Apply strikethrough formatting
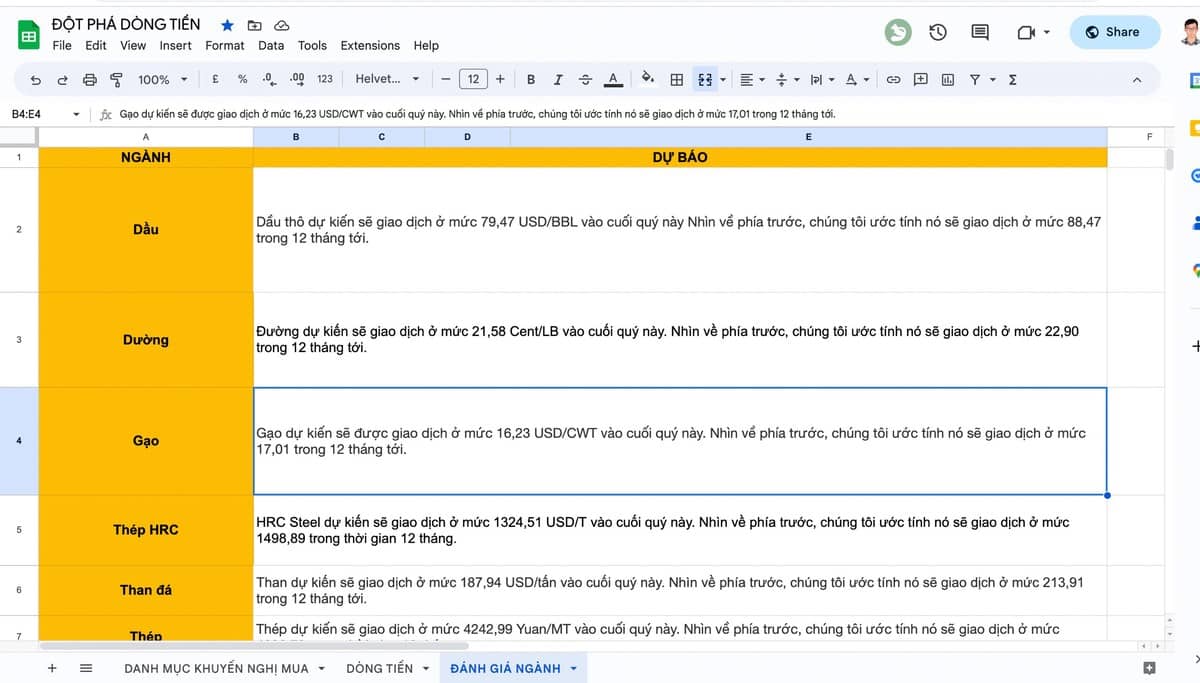 tap(585, 78)
